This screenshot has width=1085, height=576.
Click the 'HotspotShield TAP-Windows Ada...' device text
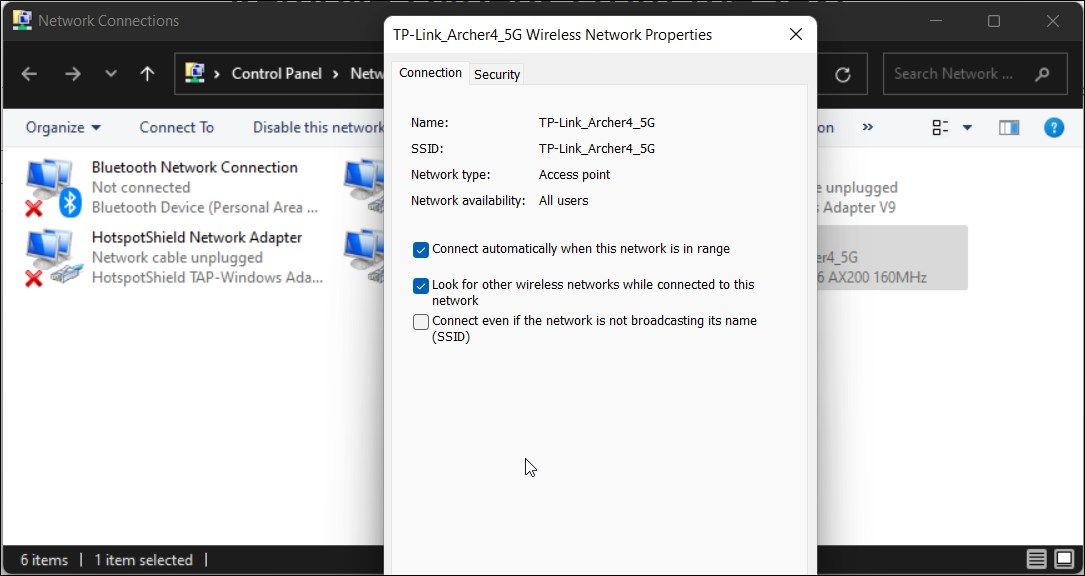tap(207, 278)
